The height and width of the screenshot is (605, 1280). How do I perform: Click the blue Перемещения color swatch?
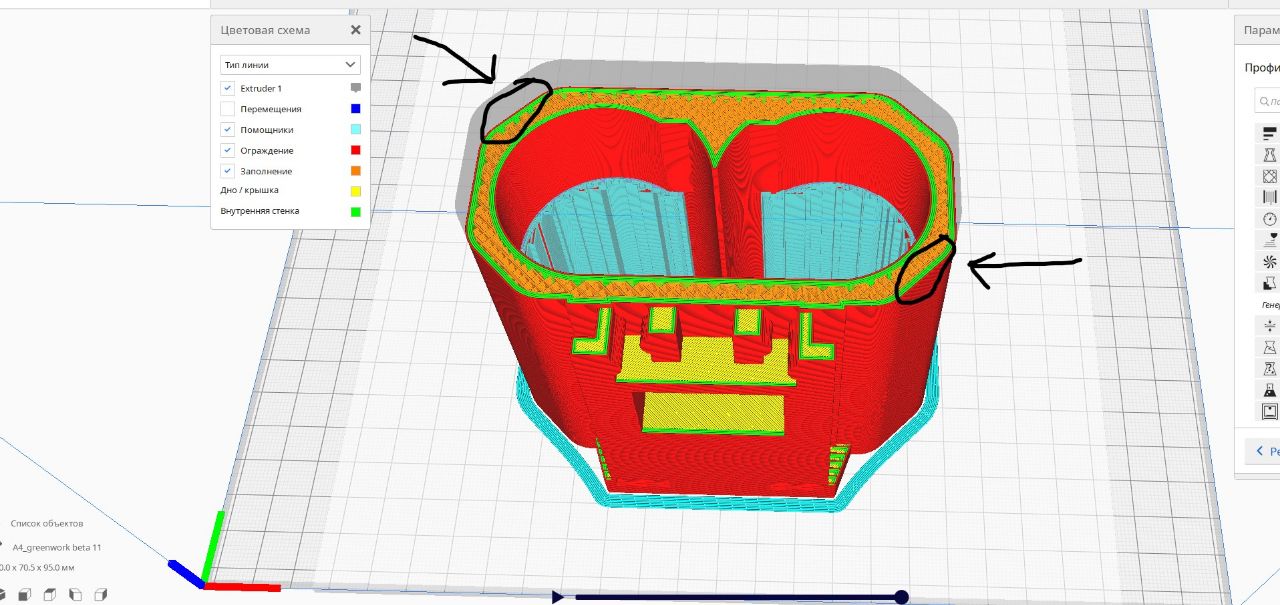[x=355, y=109]
